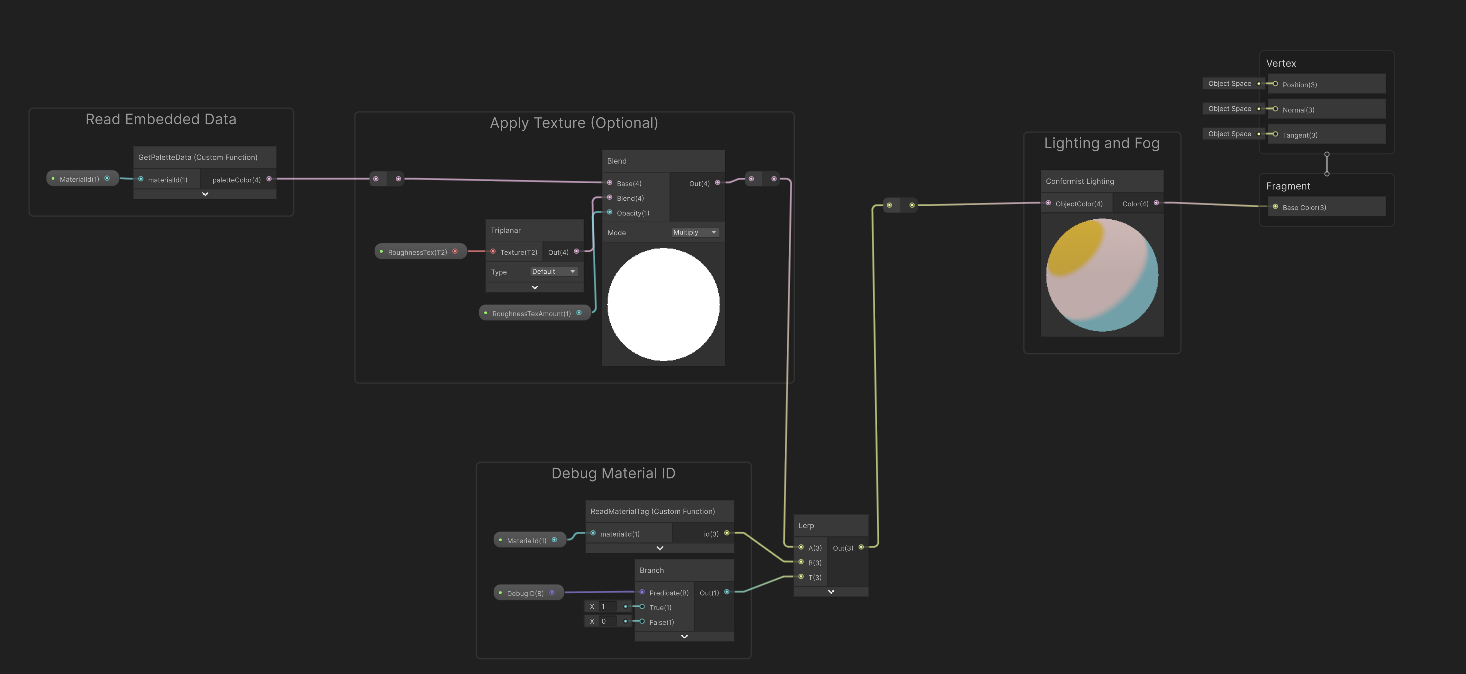Viewport: 1466px width, 674px height.
Task: Select the MaterialId property in Debug Material ID
Action: coord(531,540)
